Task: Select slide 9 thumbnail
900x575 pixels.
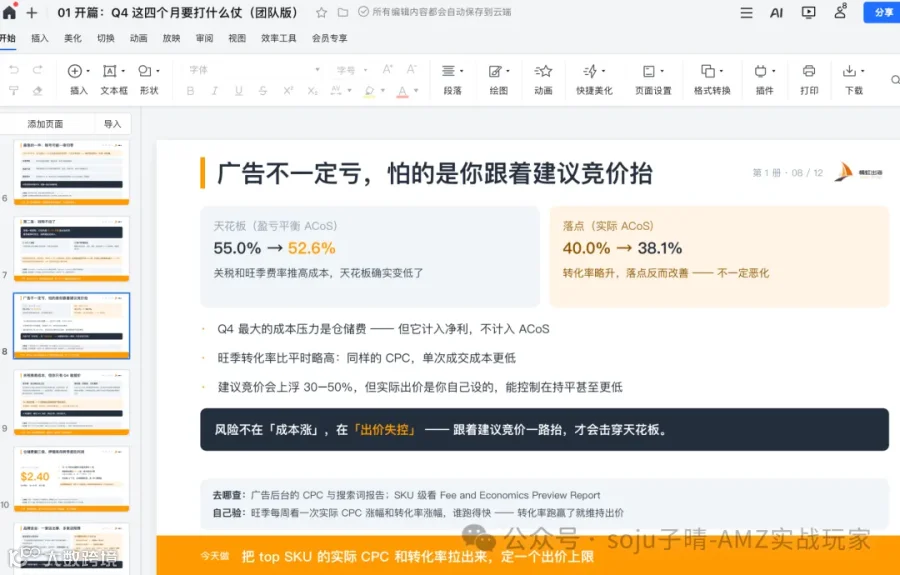Action: coord(71,402)
